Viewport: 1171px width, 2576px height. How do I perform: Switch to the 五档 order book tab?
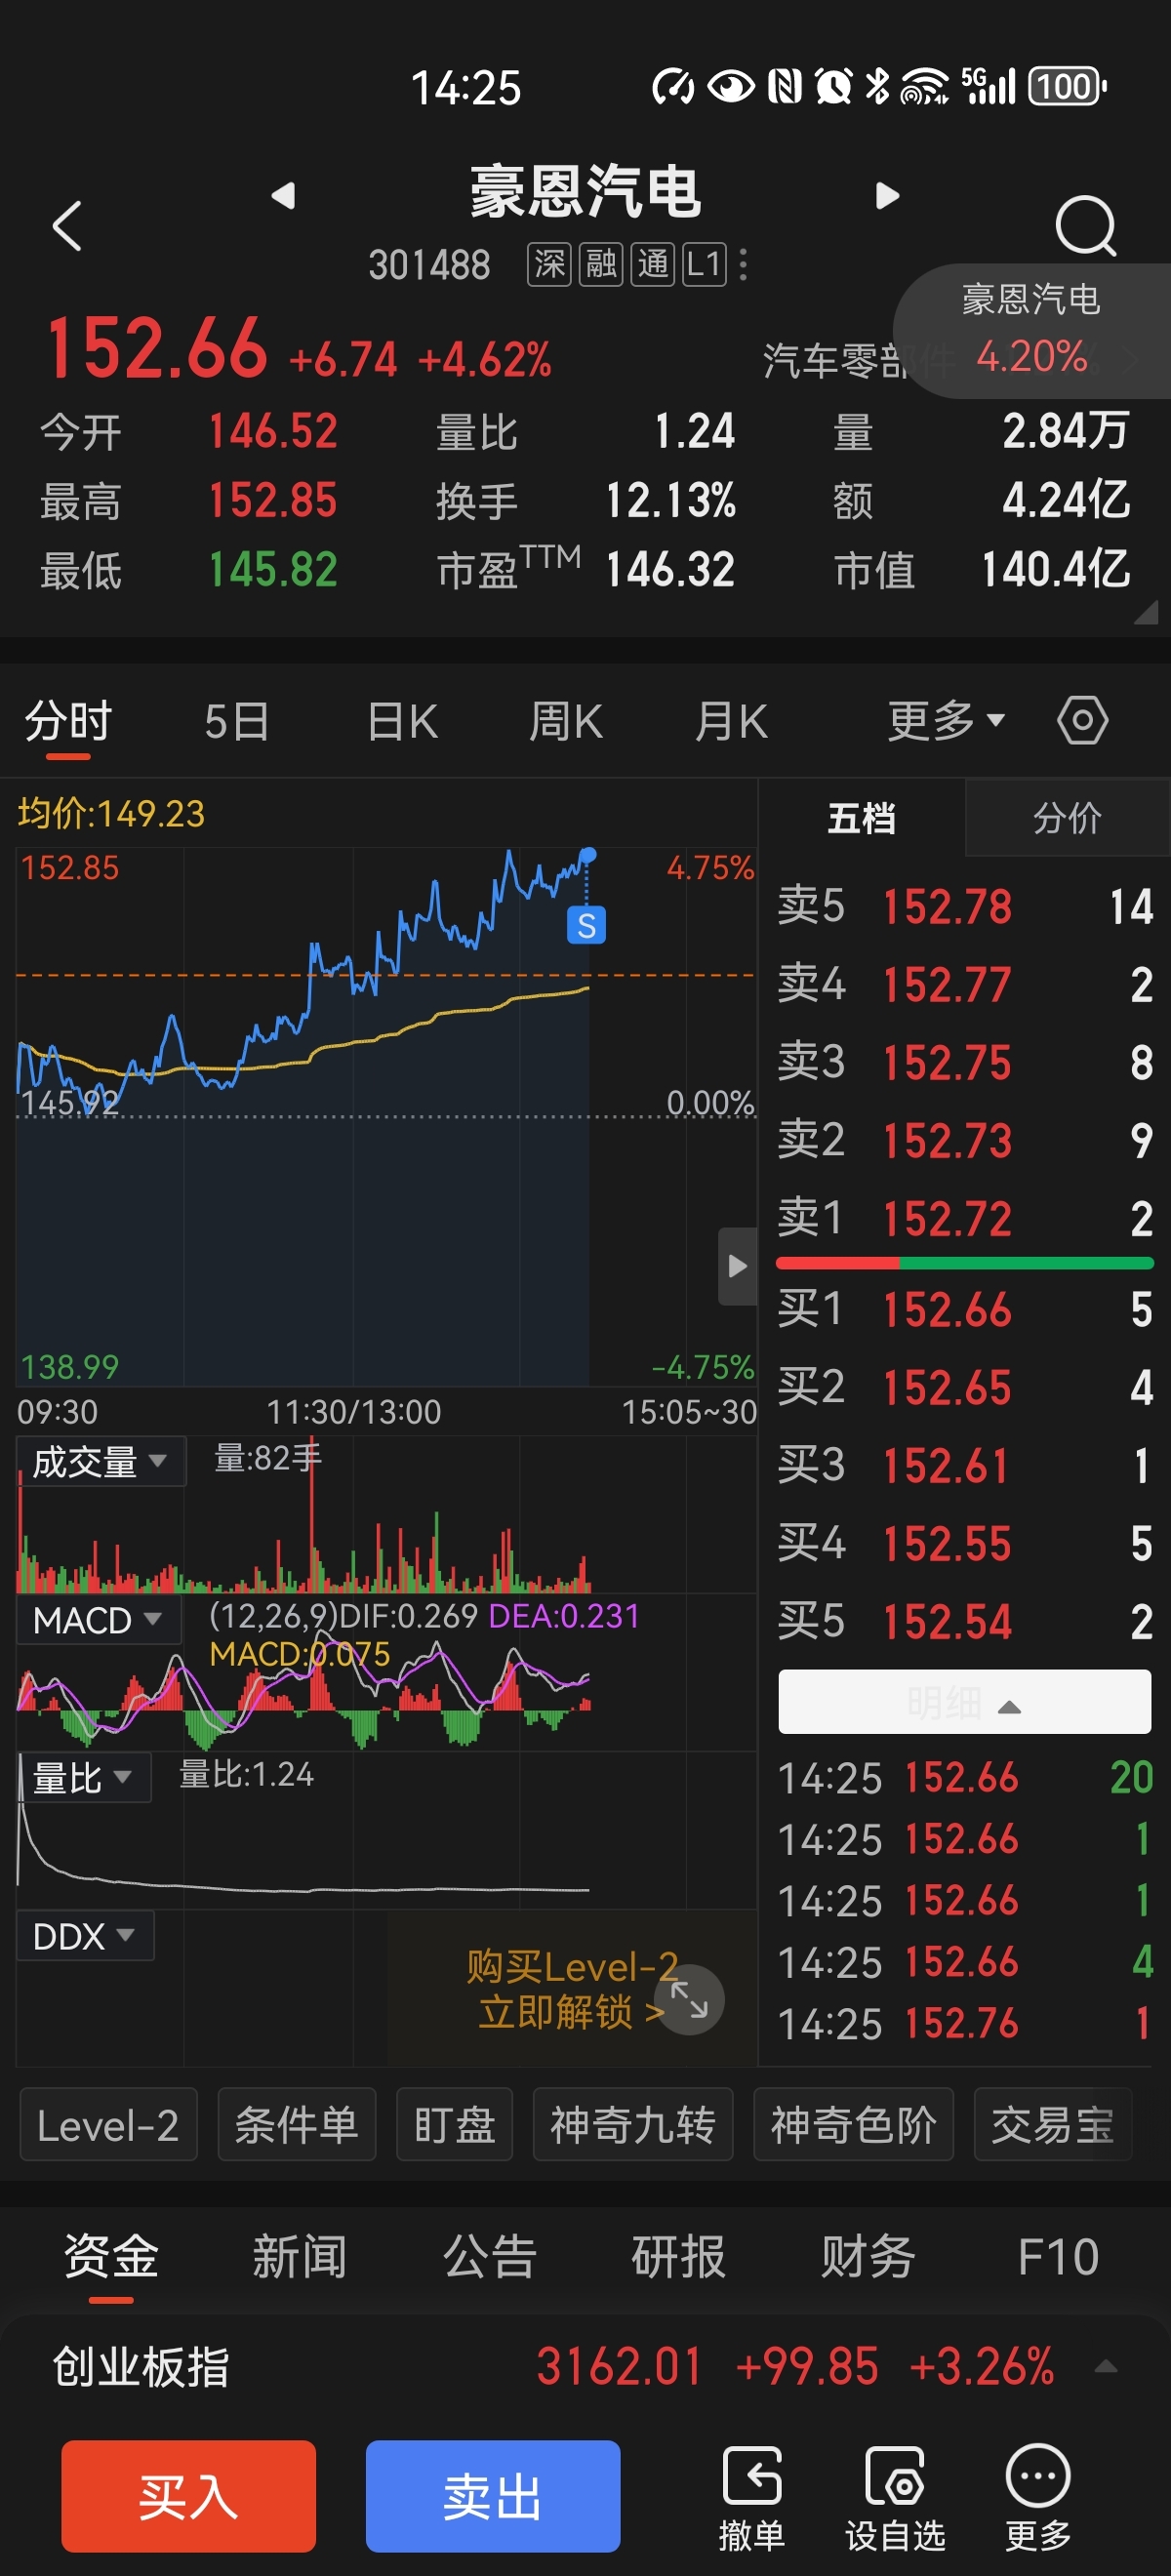[x=861, y=818]
